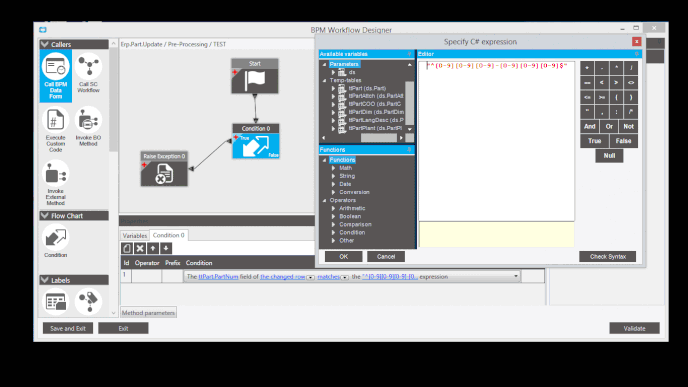Image resolution: width=688 pixels, height=387 pixels.
Task: Switch to the Condition 0 tab
Action: tap(168, 235)
